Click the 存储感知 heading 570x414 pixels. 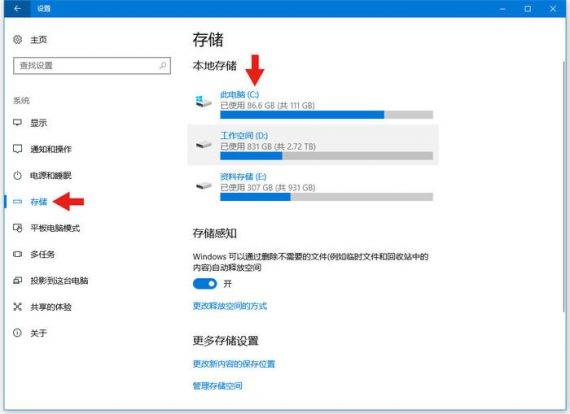coord(214,233)
